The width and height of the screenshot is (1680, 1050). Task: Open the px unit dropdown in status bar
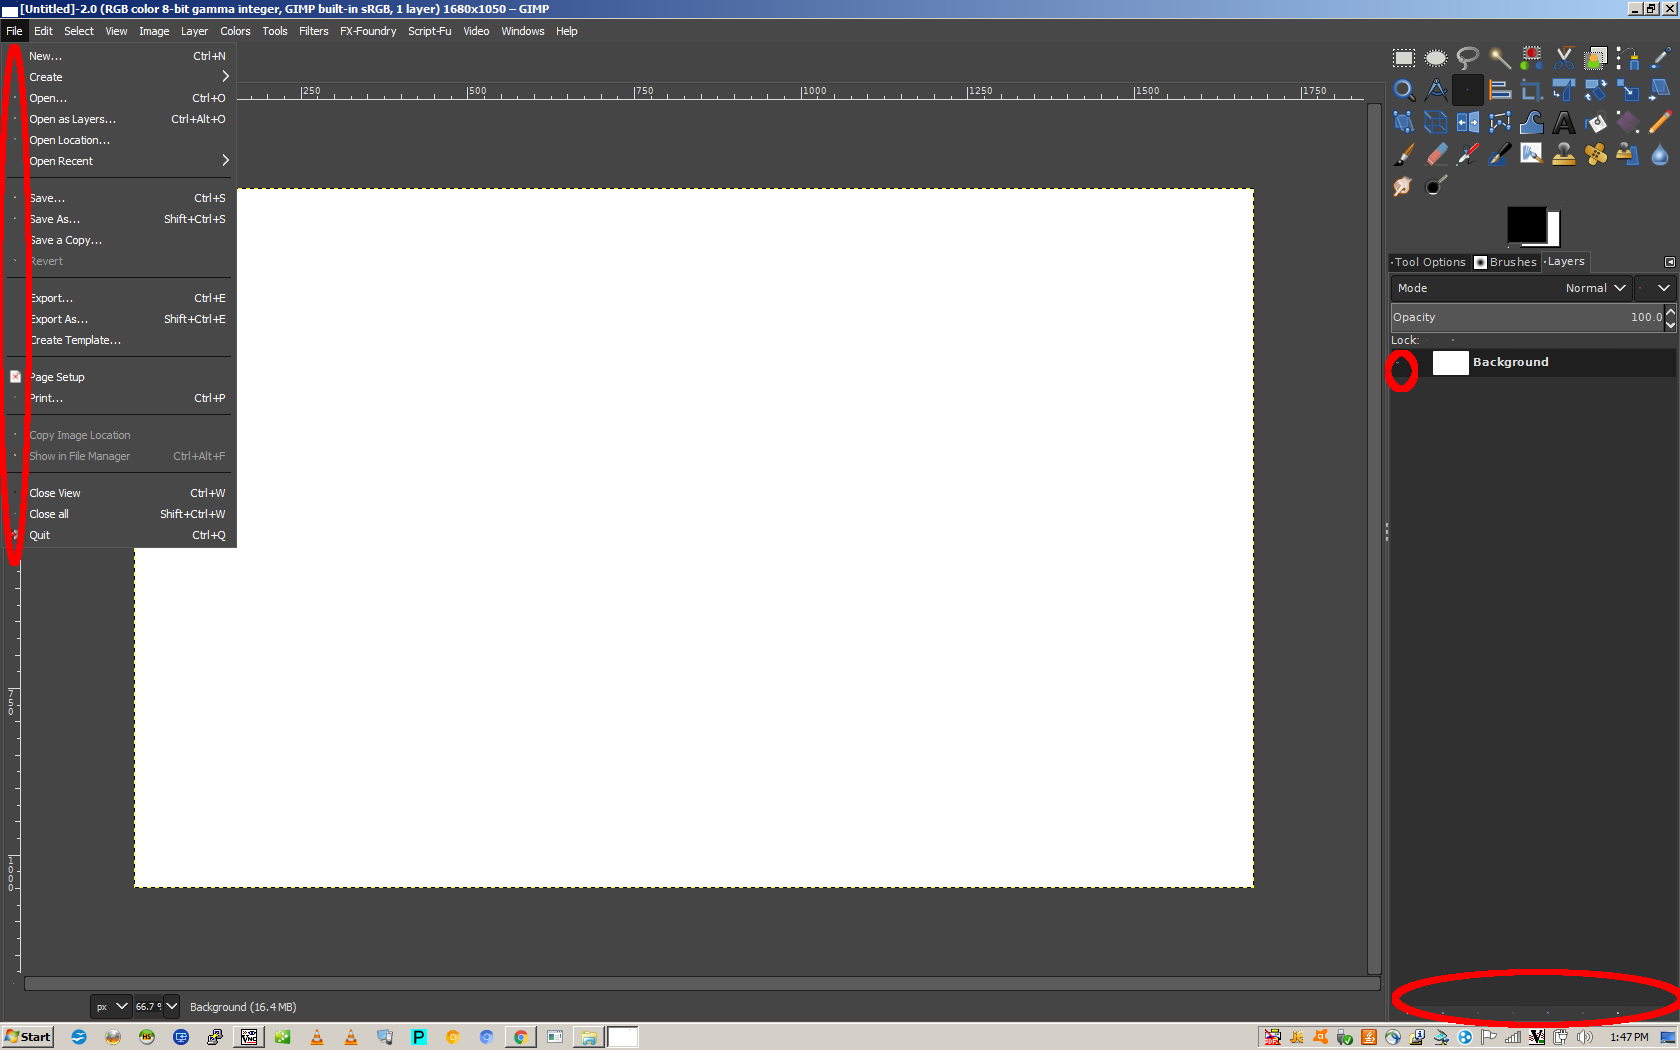111,1007
